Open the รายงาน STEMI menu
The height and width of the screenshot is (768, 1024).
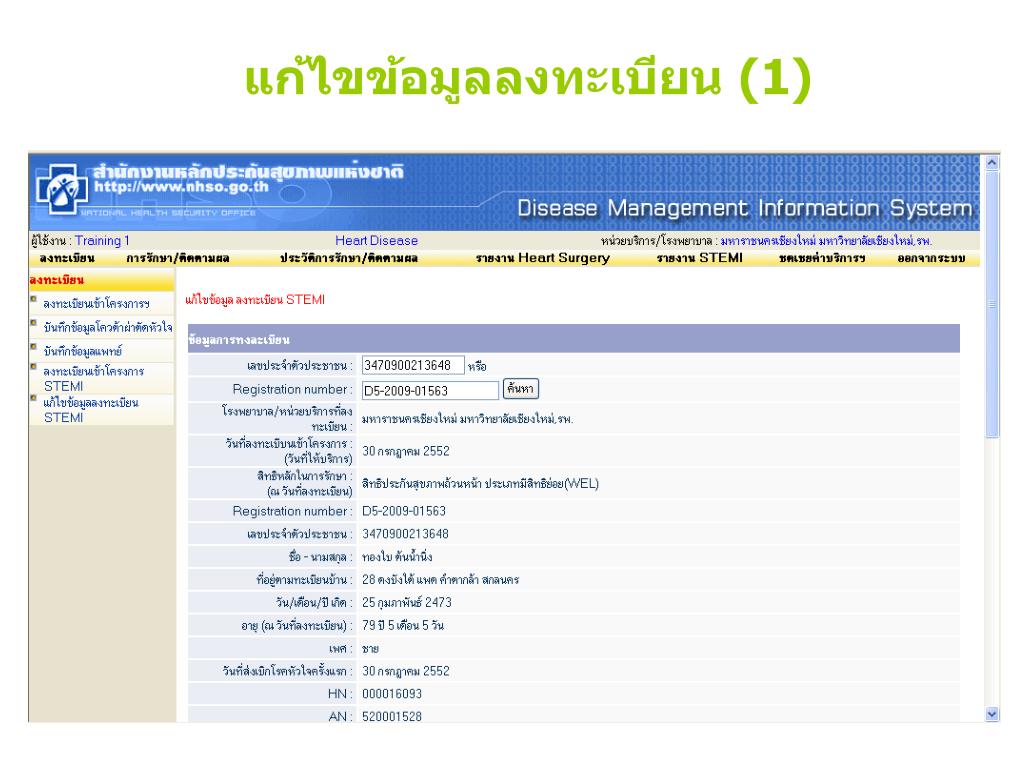[699, 259]
